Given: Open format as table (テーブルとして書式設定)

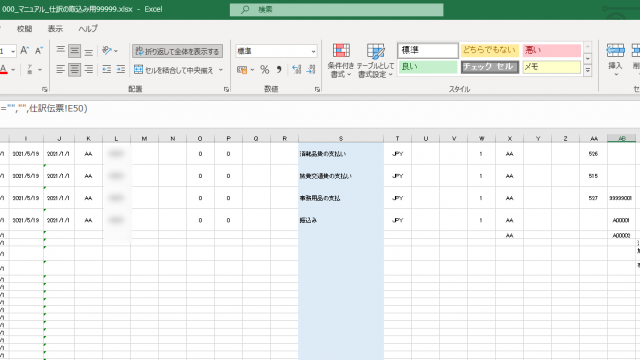Looking at the screenshot, I should (x=376, y=60).
